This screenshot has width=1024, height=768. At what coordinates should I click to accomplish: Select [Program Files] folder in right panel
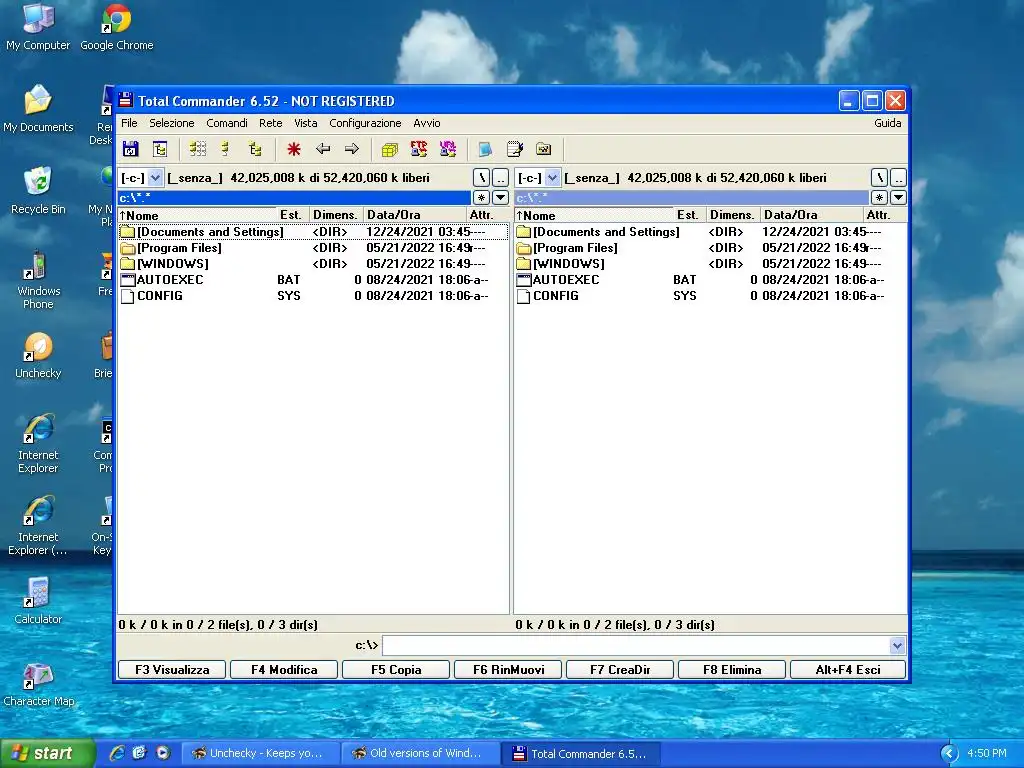point(711,248)
